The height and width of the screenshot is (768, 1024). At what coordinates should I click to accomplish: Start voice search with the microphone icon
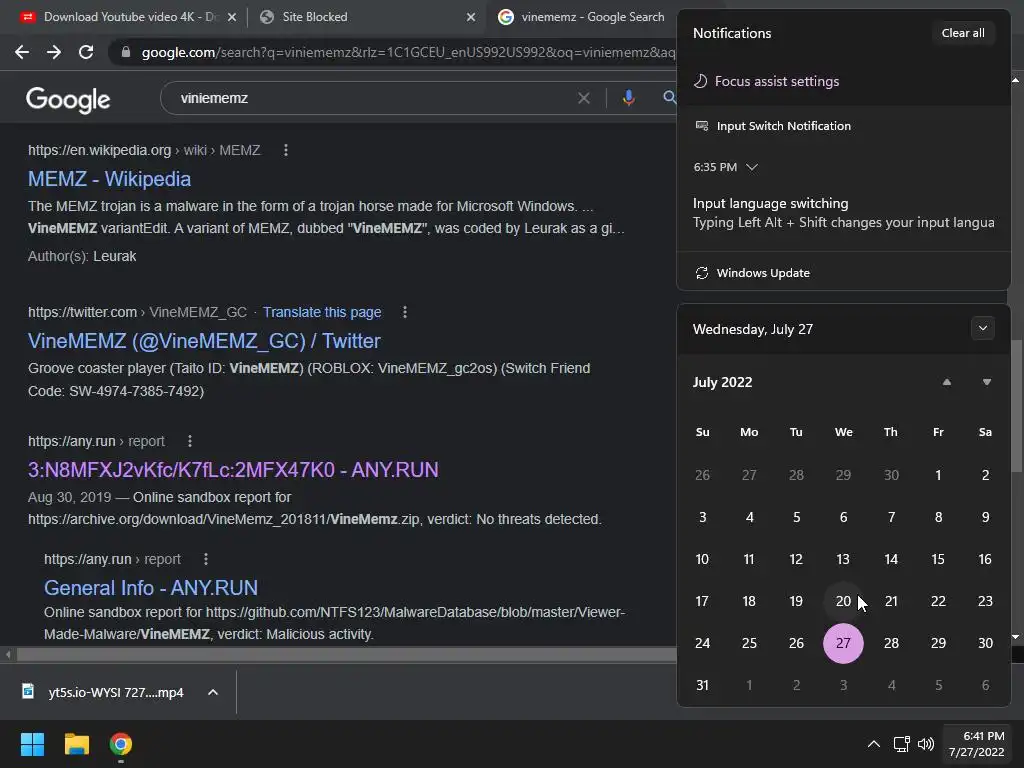[x=628, y=98]
